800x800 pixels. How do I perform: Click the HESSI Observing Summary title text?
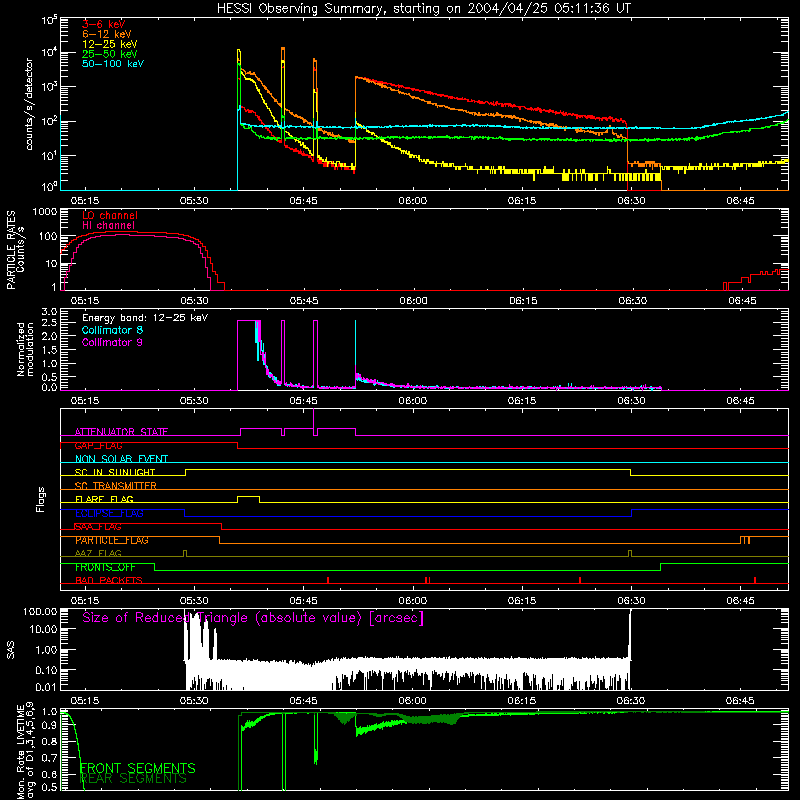coord(423,9)
